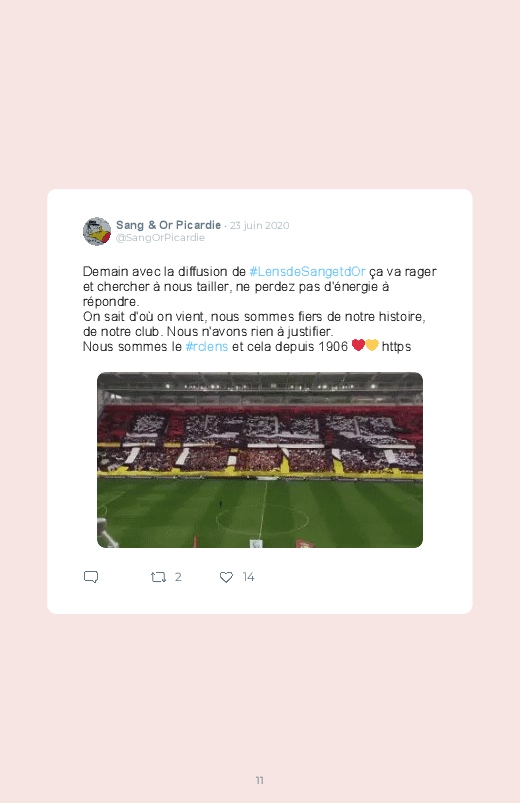The height and width of the screenshot is (803, 520).
Task: Click page number 11 at bottom
Action: tap(260, 780)
